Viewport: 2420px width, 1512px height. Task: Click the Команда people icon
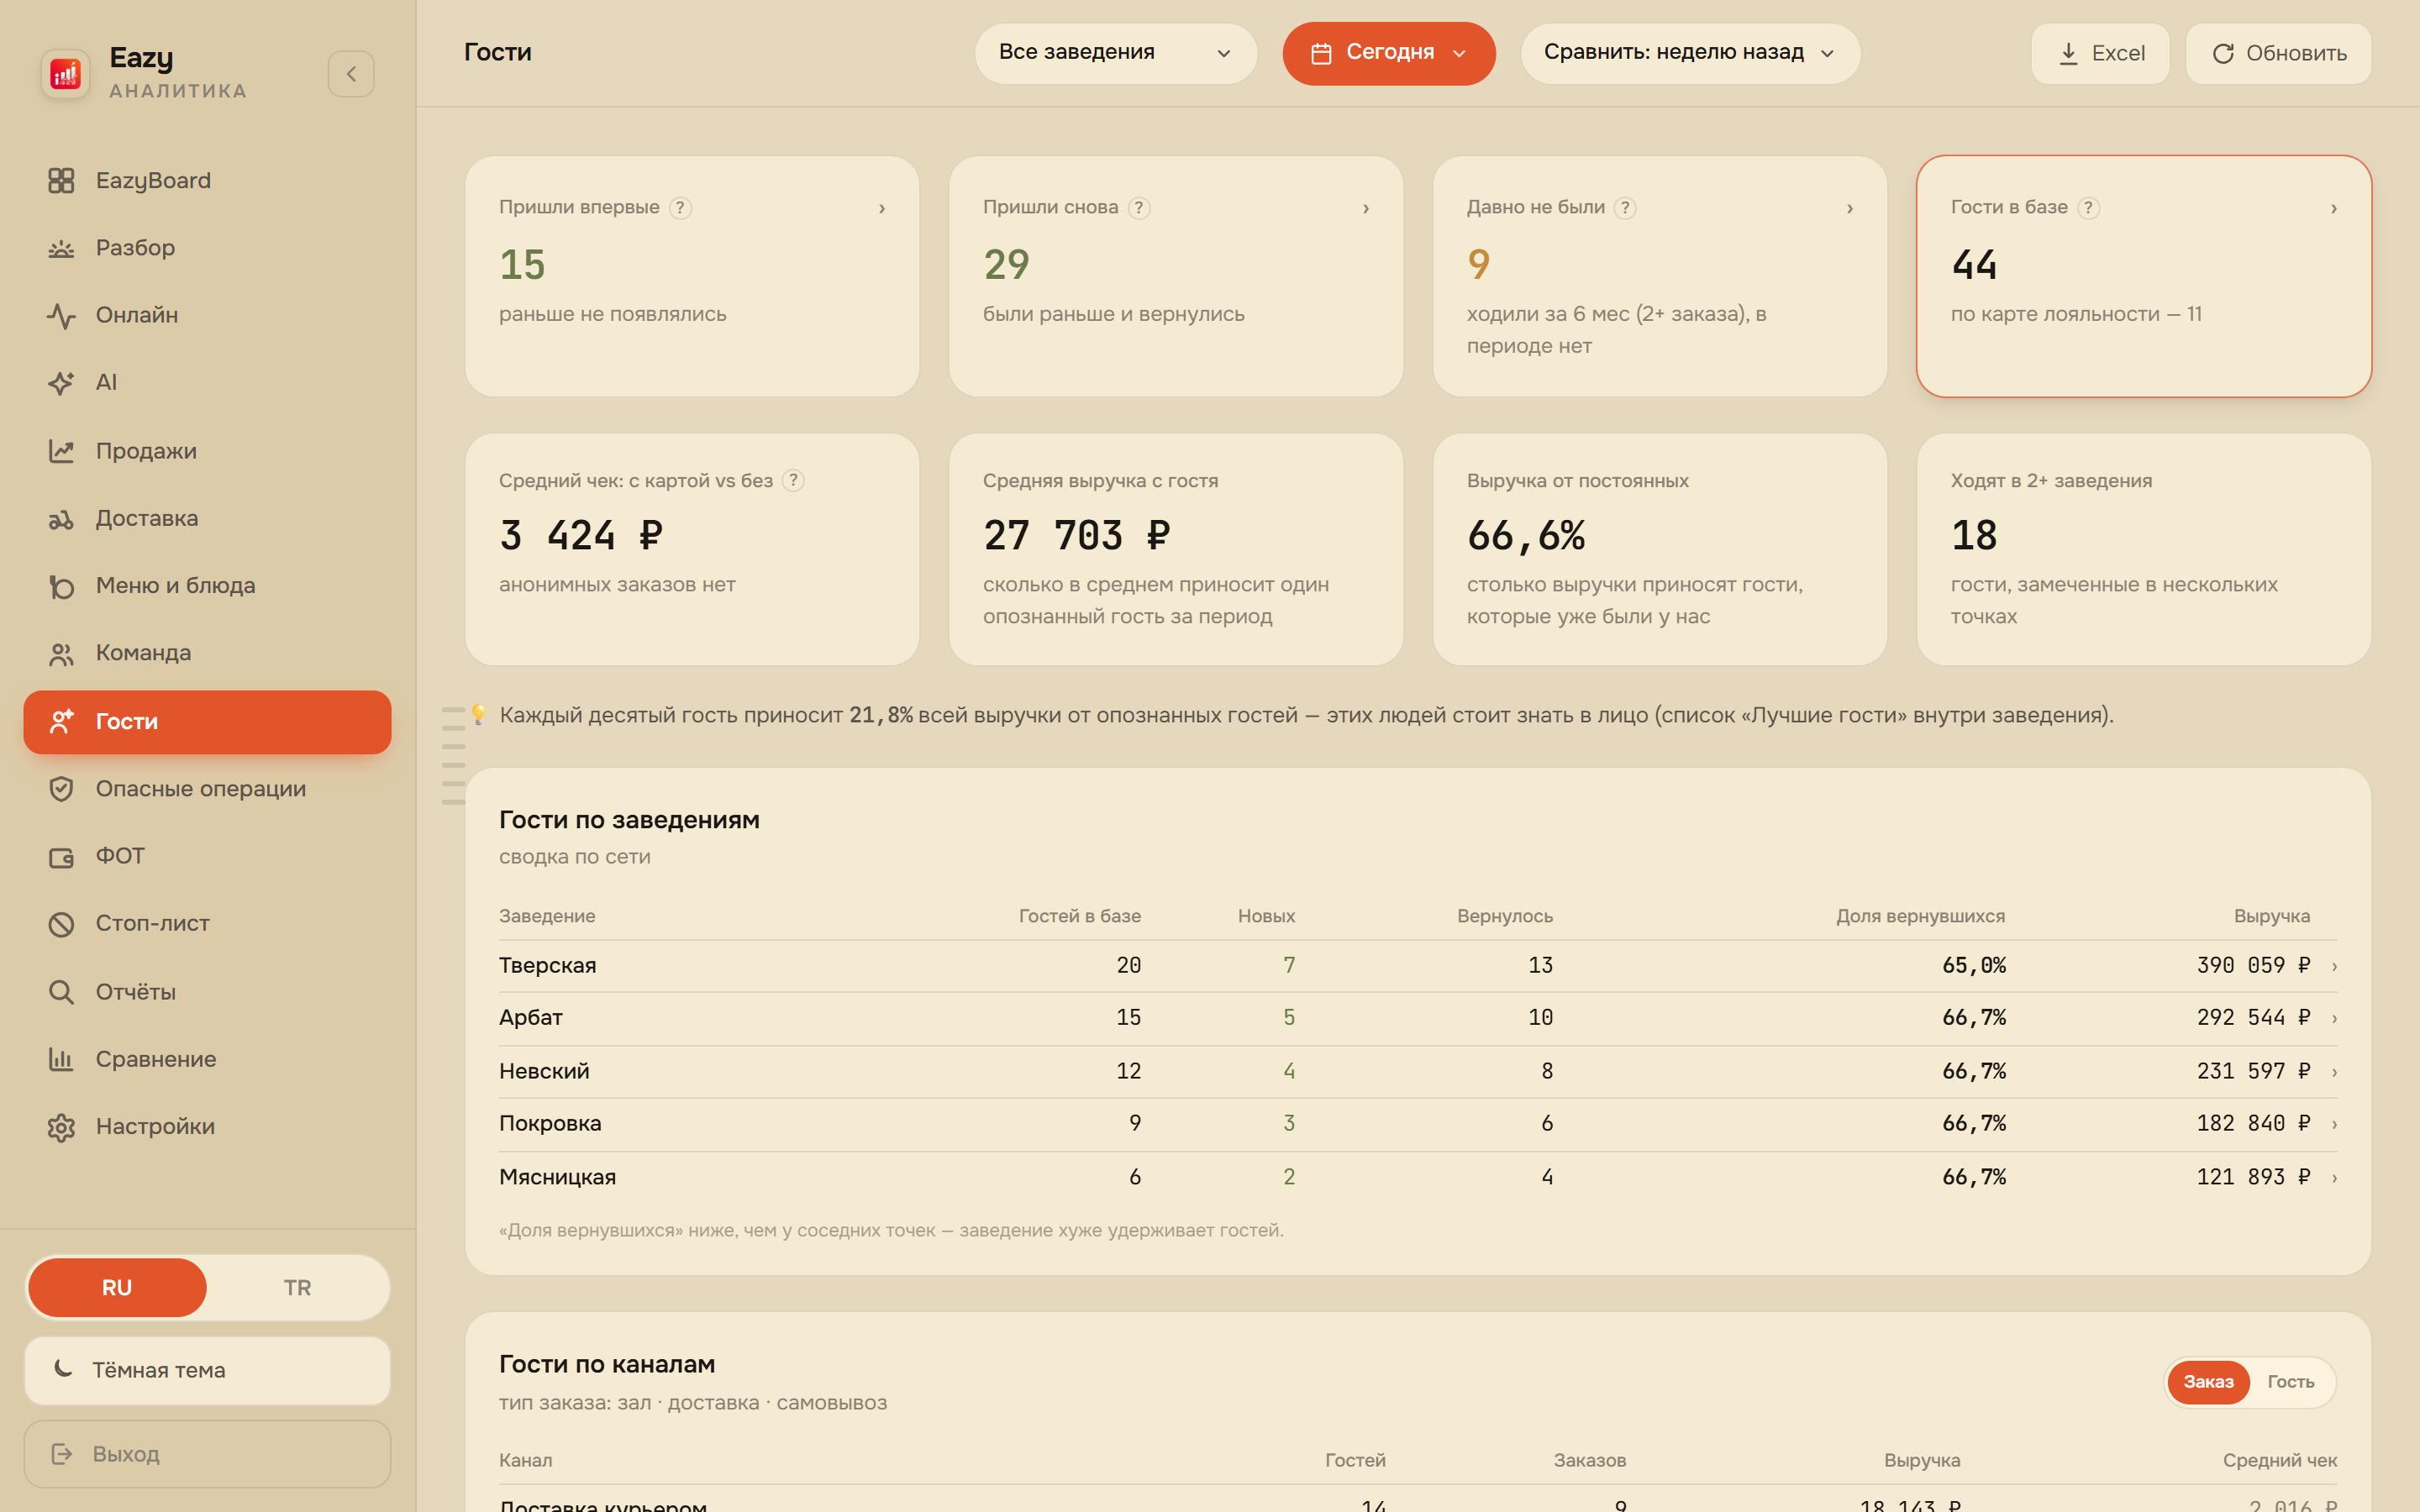pyautogui.click(x=61, y=654)
